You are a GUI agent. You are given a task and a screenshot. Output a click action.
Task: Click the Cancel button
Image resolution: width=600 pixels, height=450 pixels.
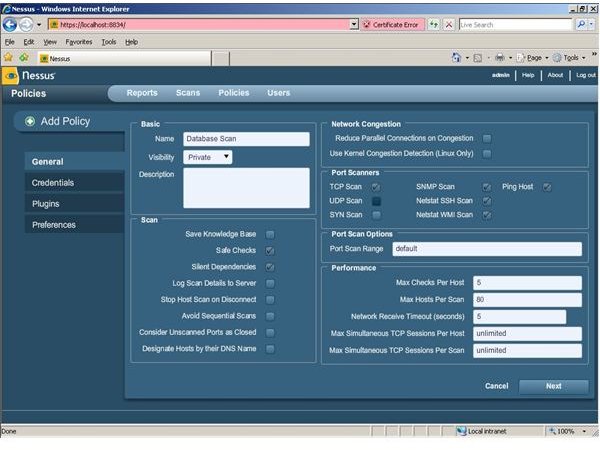[x=496, y=386]
